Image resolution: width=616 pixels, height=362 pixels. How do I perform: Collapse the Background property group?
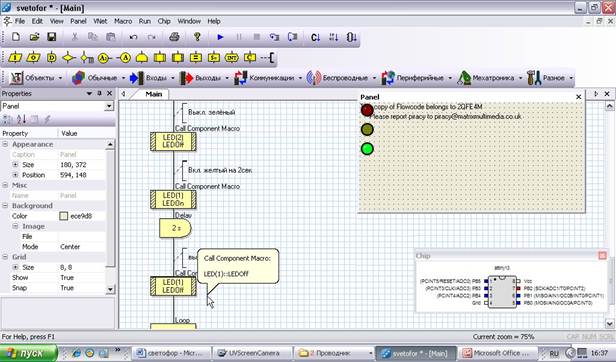point(5,206)
